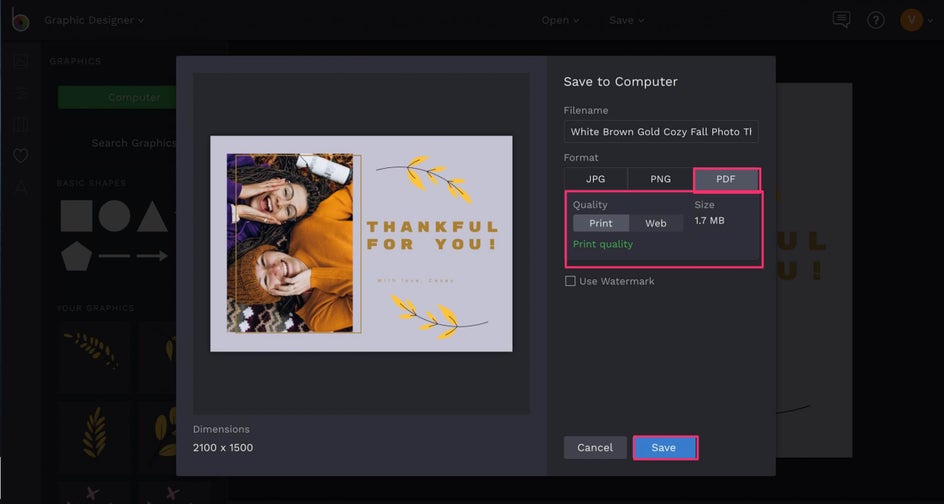Enable the Use Watermark checkbox
This screenshot has width=944, height=504.
[570, 281]
